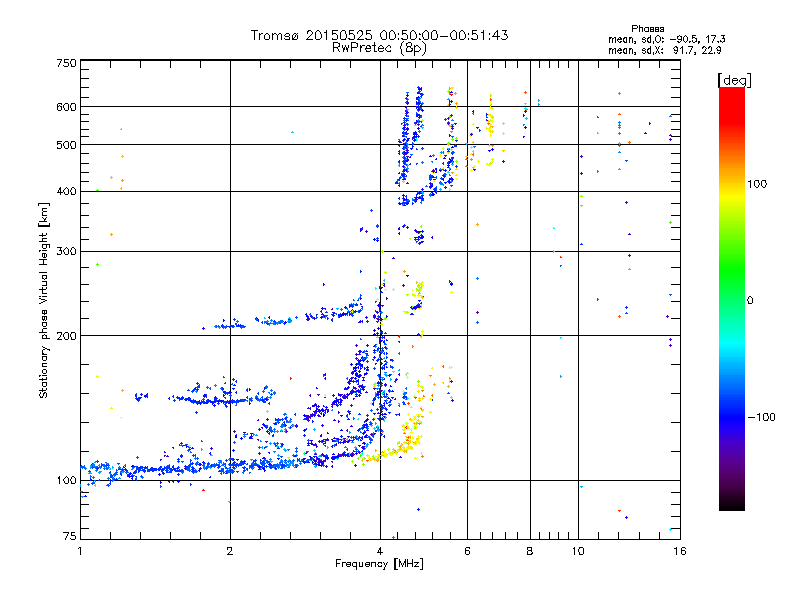Click the colorbar tick label '-100'
Screen dimensions: 800x600
click(761, 417)
